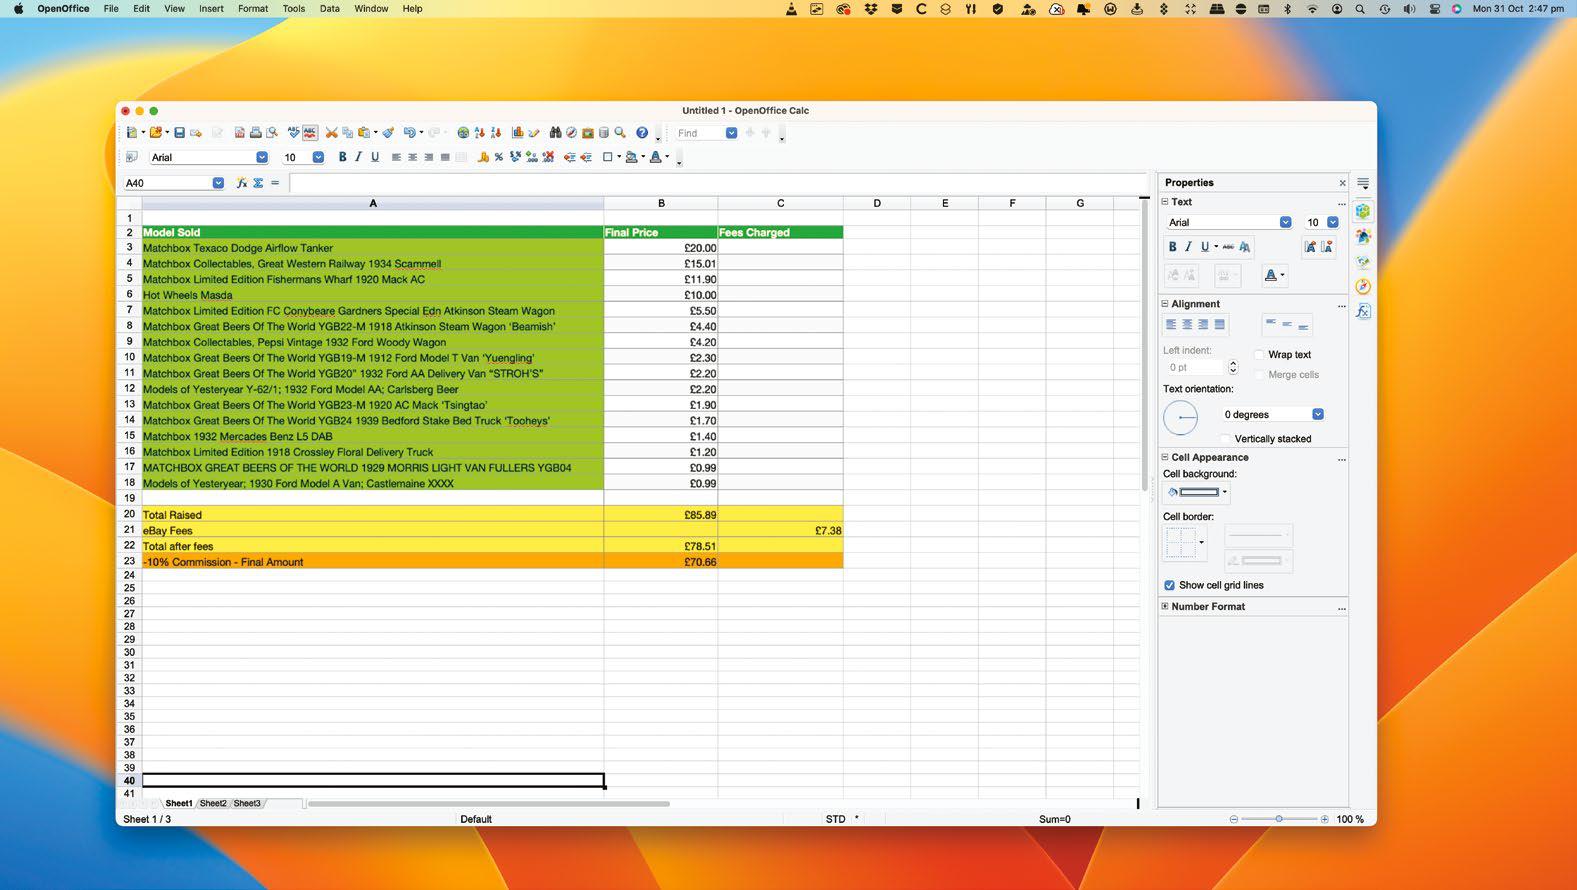
Task: Click the sidebar Strikethrough icon in Text section
Action: pos(1228,247)
